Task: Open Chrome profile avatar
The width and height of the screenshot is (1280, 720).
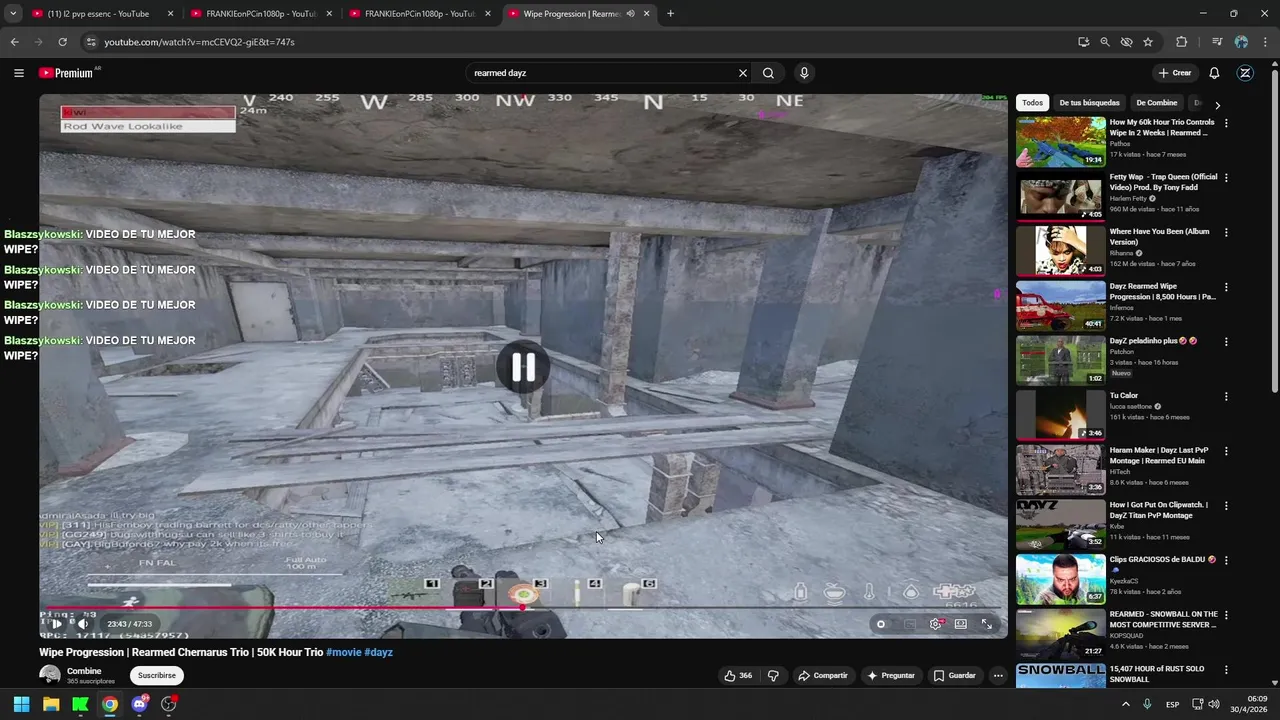Action: pyautogui.click(x=1241, y=42)
